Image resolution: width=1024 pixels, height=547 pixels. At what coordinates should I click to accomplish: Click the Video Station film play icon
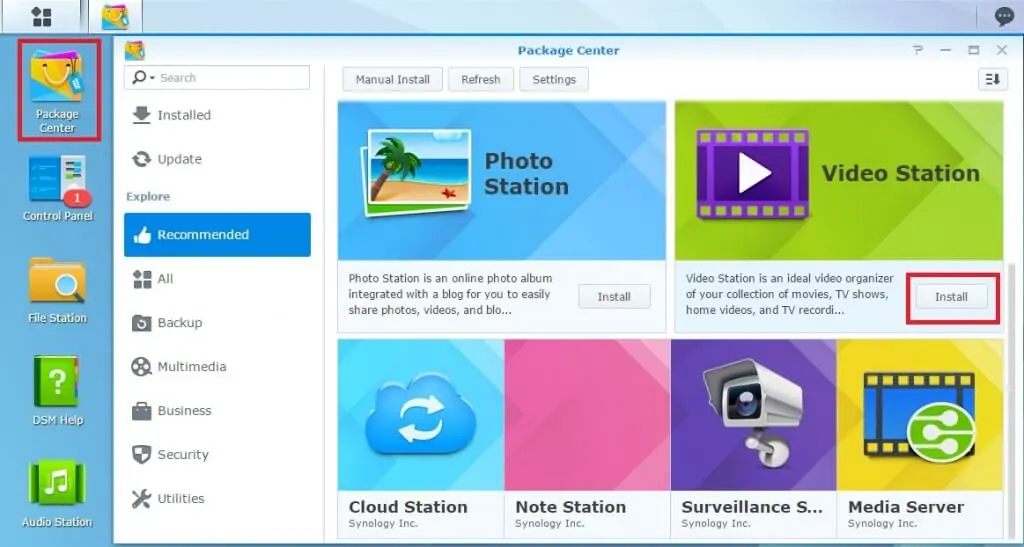(752, 174)
